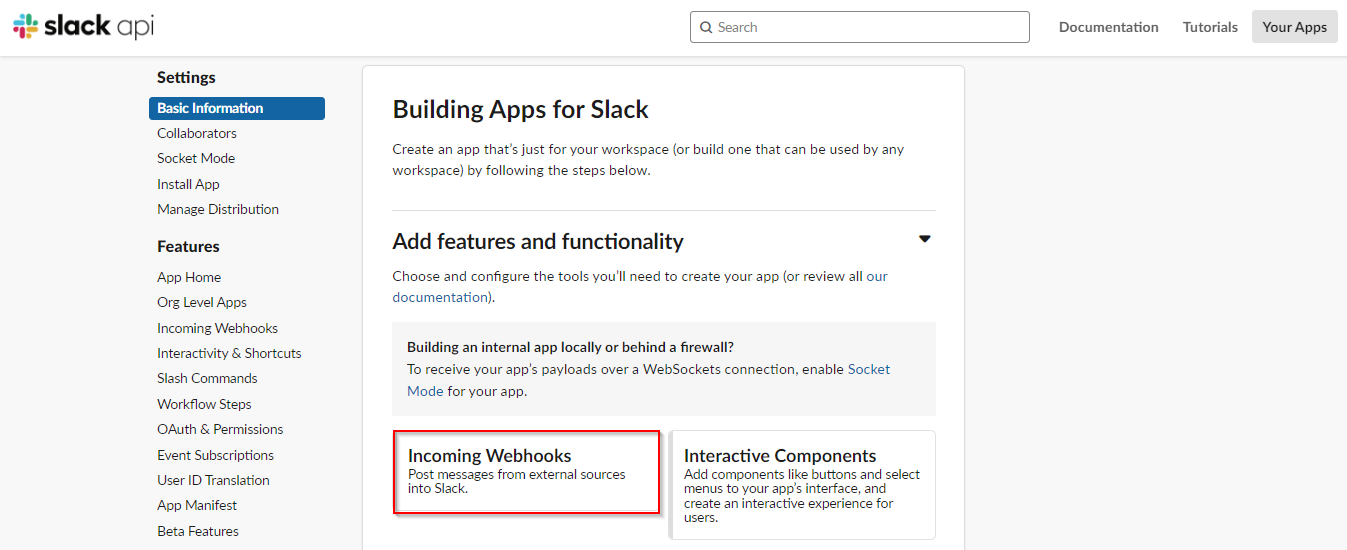Viewport: 1347px width, 550px height.
Task: Collapse Add features and functionality arrow
Action: [x=925, y=239]
